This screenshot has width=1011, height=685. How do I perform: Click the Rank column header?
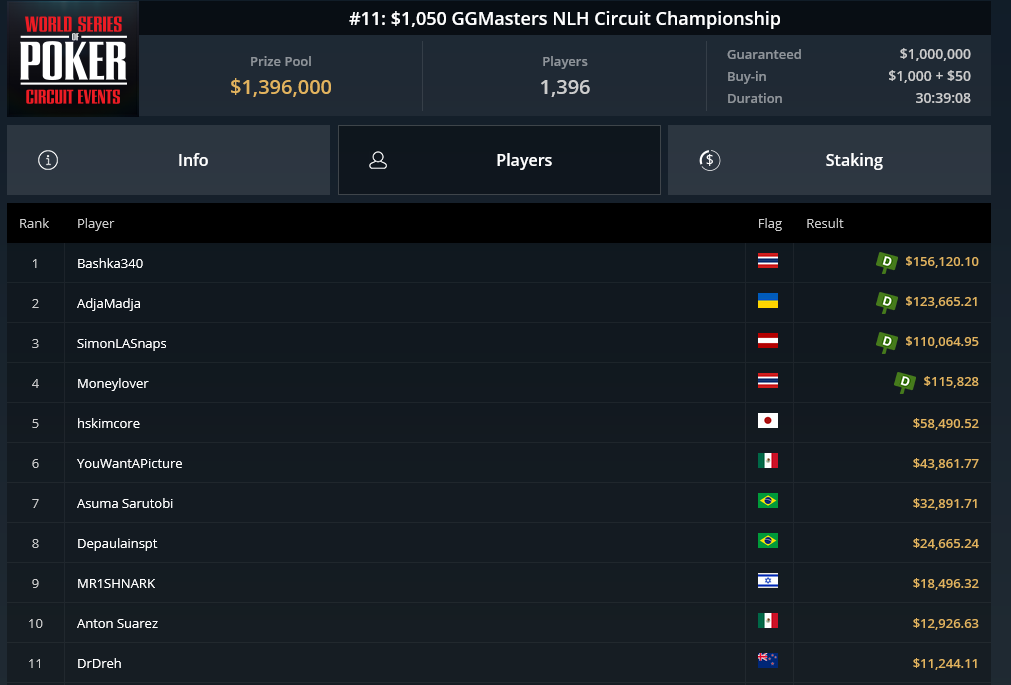[34, 223]
